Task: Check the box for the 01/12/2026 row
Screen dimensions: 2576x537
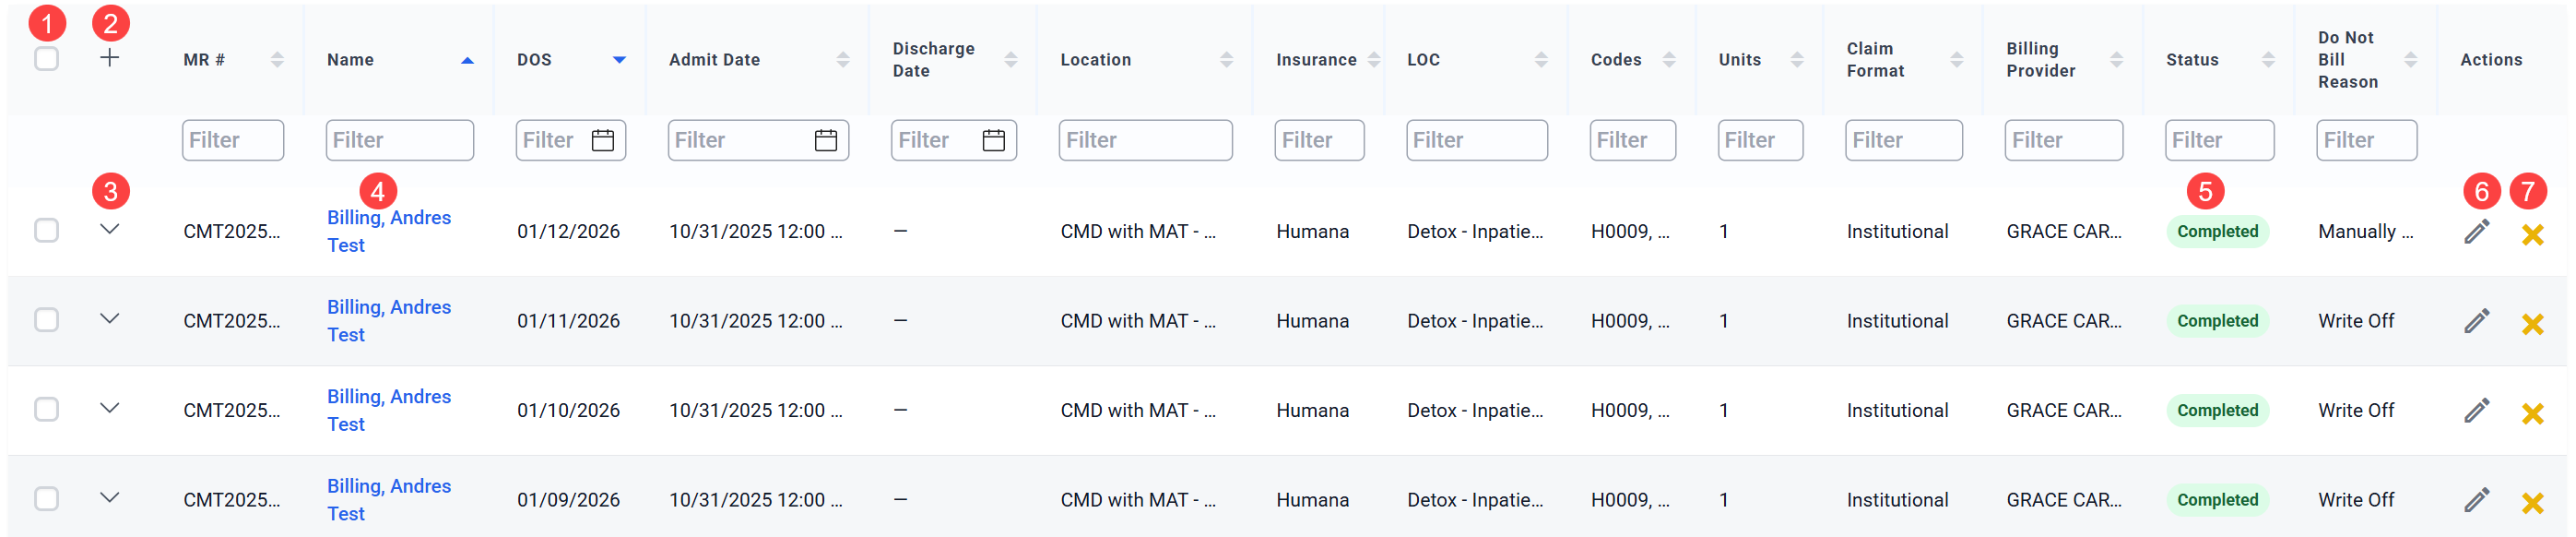Action: [46, 231]
